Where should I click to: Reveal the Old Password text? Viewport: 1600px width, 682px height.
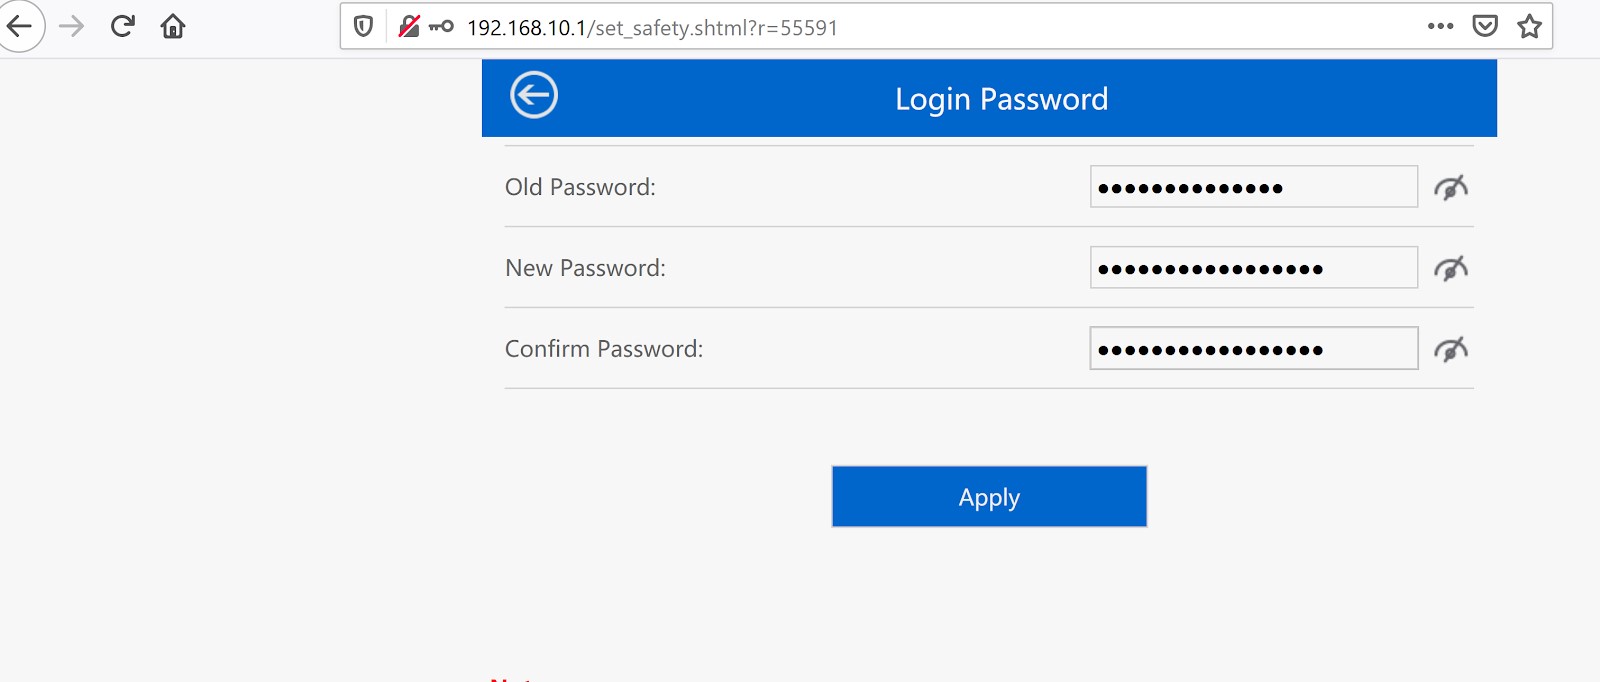click(x=1452, y=187)
